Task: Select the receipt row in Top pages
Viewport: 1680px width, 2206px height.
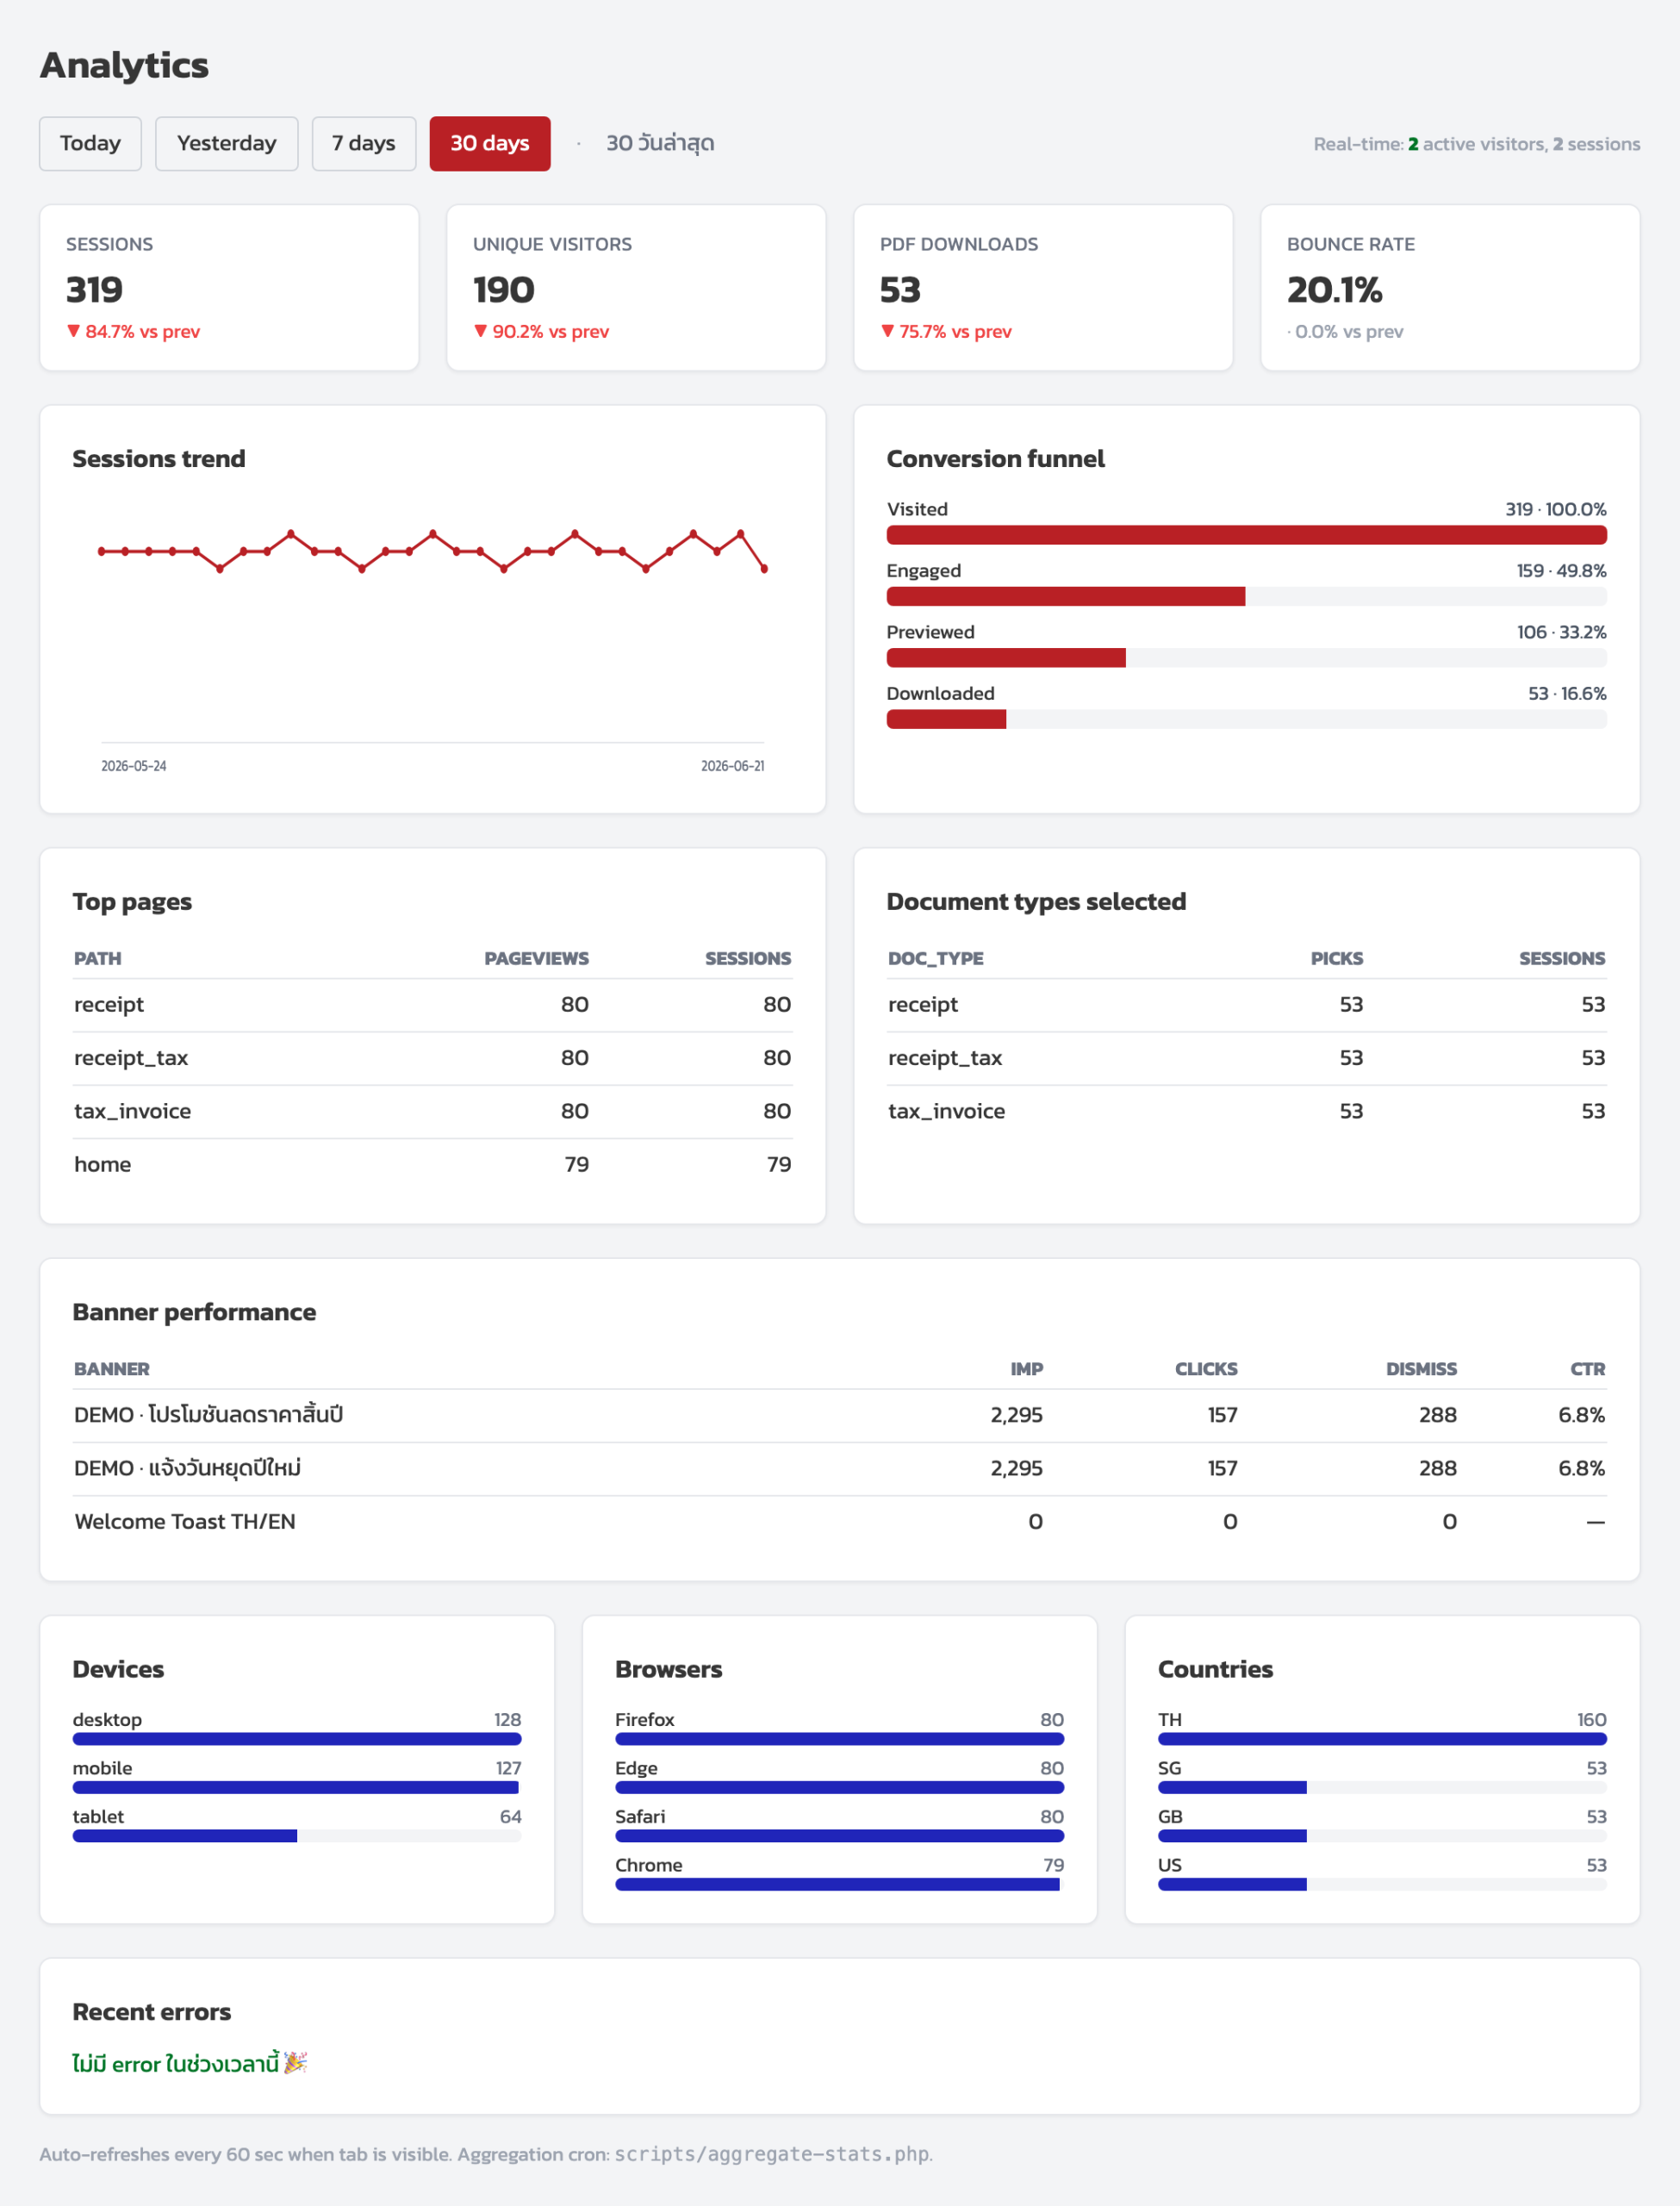Action: tap(432, 1004)
